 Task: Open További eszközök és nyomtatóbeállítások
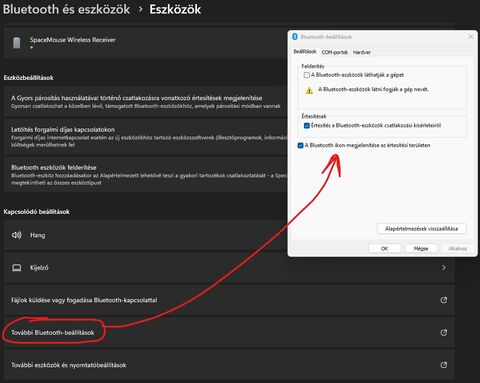(229, 365)
